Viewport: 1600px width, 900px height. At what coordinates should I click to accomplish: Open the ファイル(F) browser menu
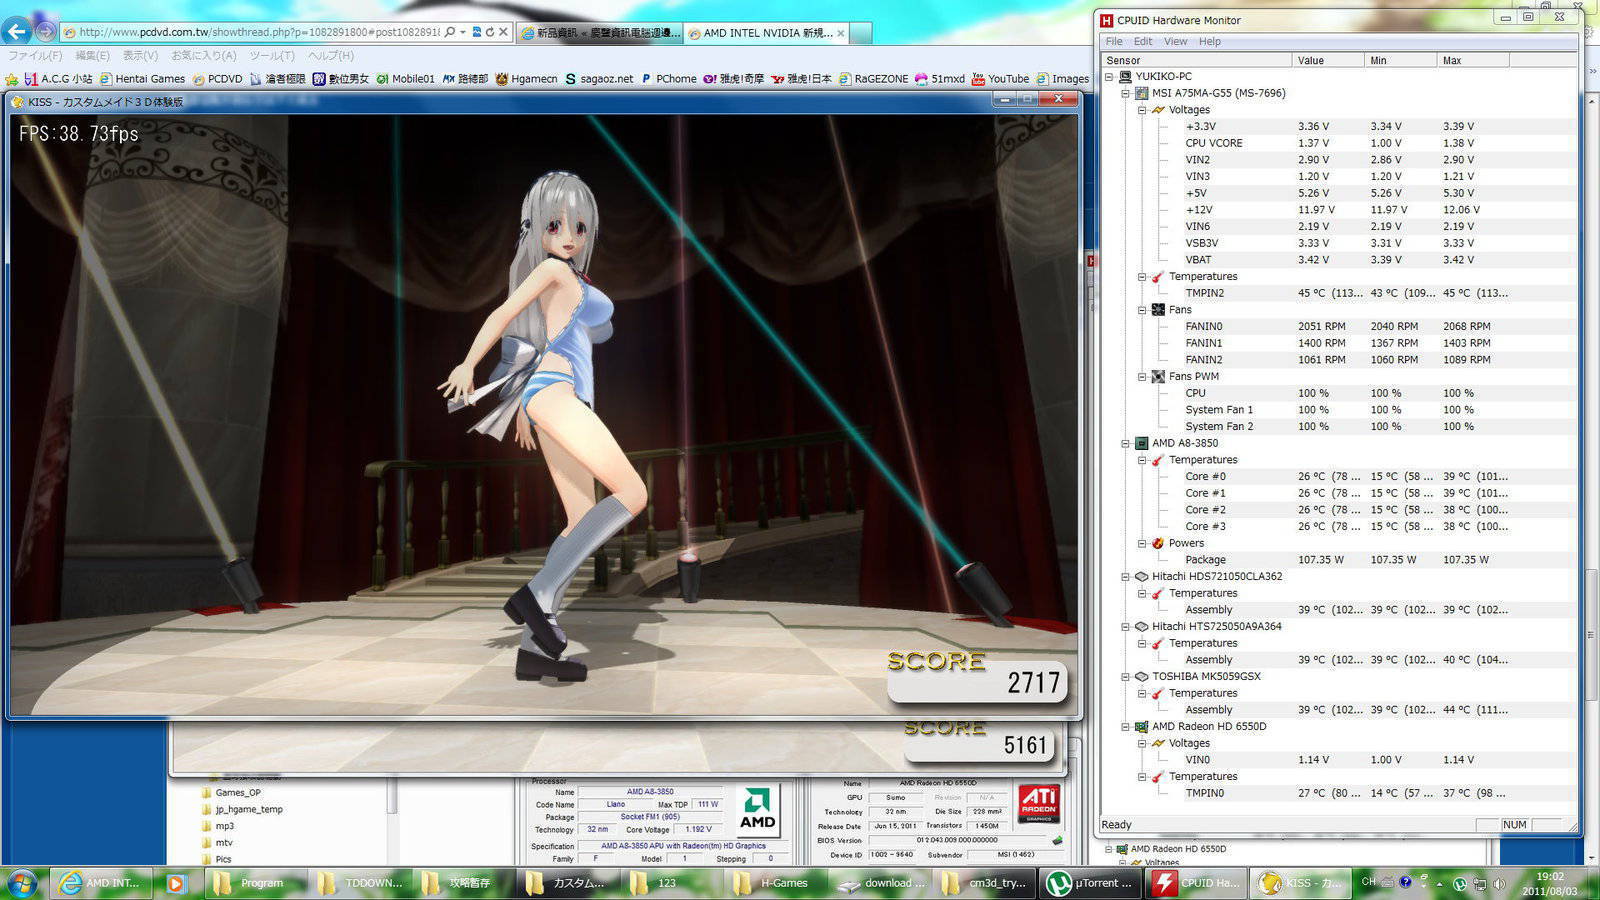pyautogui.click(x=35, y=56)
